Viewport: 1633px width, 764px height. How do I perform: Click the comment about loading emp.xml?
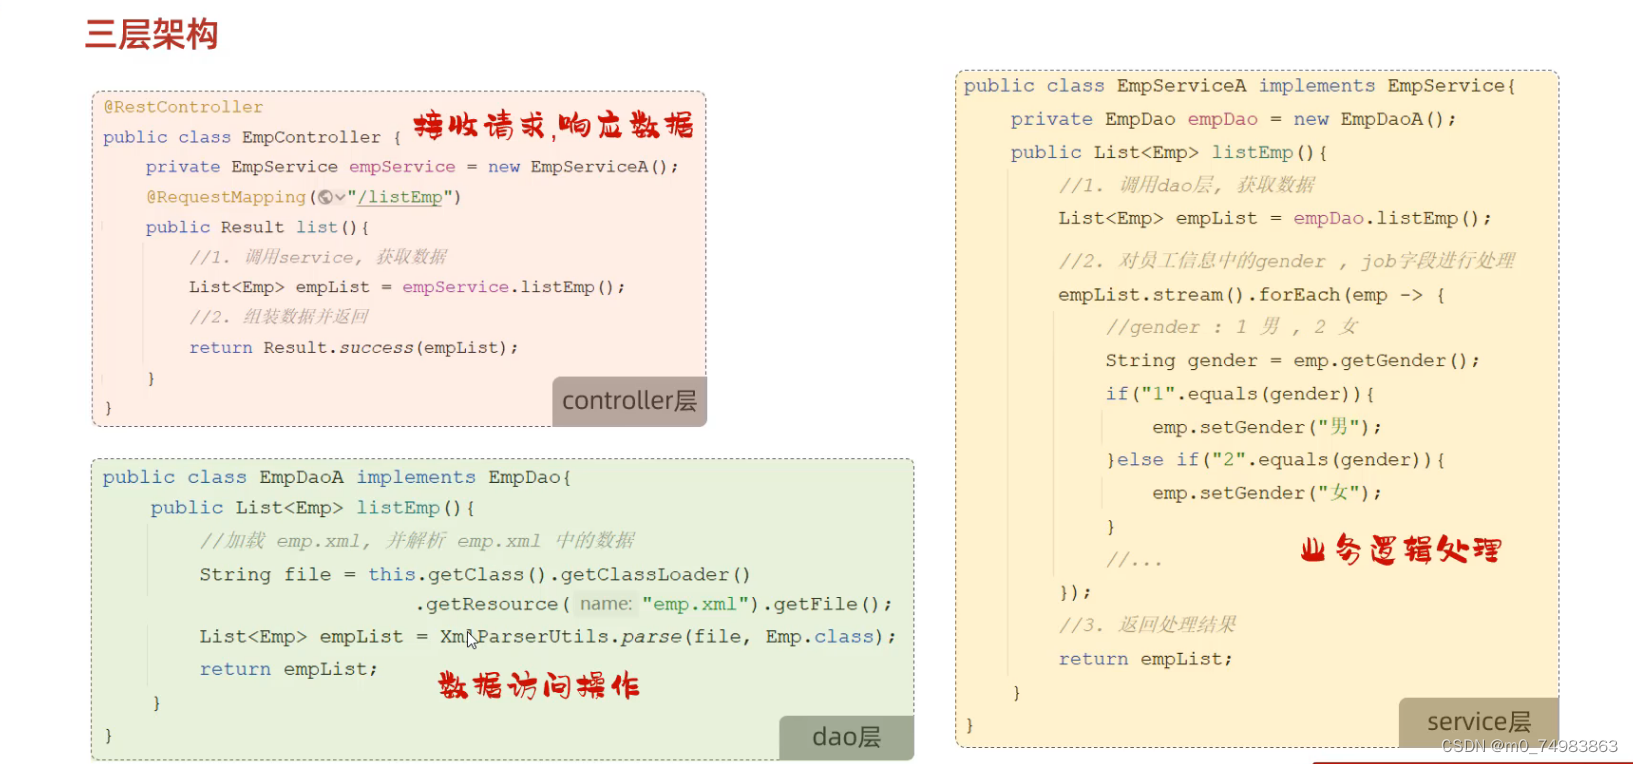pos(417,541)
